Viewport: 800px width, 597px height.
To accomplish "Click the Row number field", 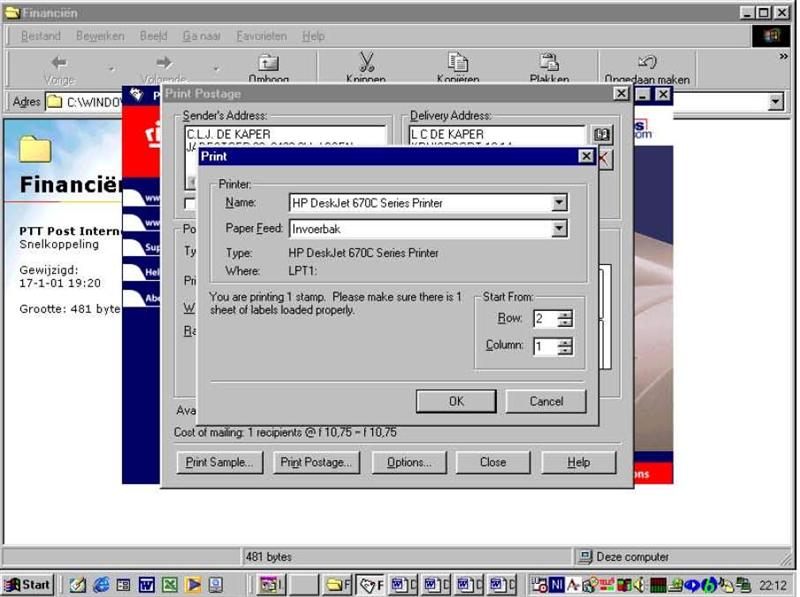I will [544, 318].
